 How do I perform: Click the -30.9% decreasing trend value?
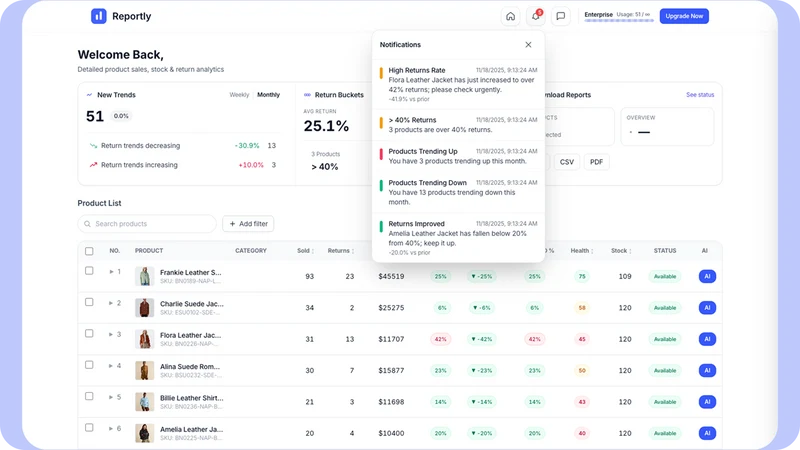point(247,146)
